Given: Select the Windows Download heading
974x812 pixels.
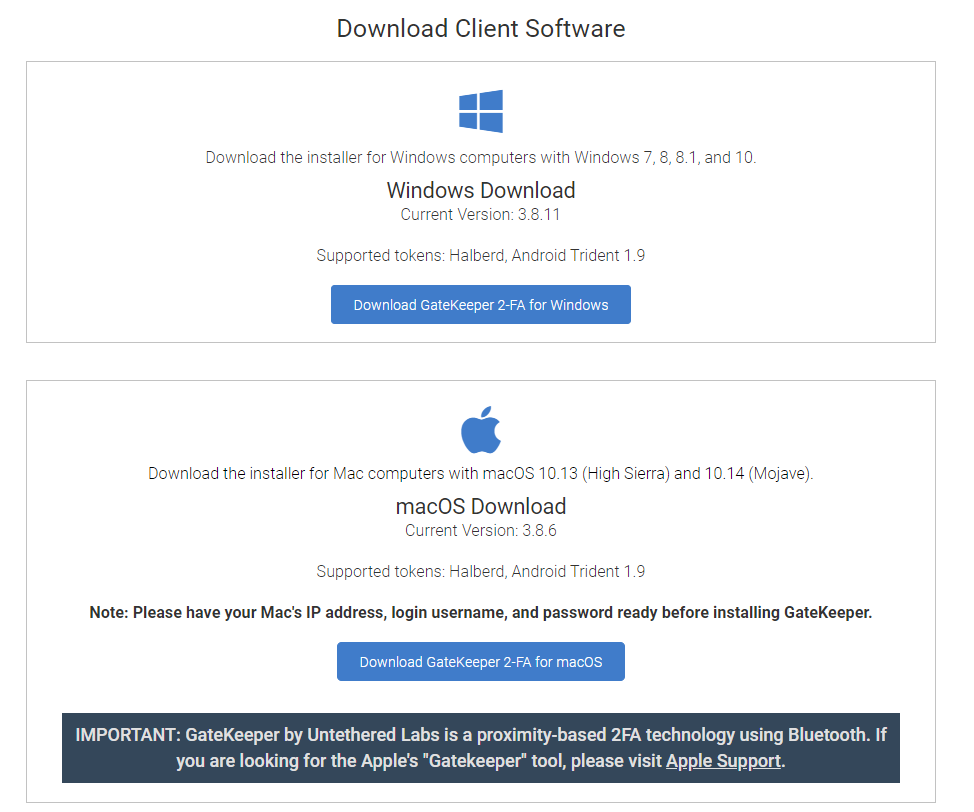Looking at the screenshot, I should [x=481, y=190].
